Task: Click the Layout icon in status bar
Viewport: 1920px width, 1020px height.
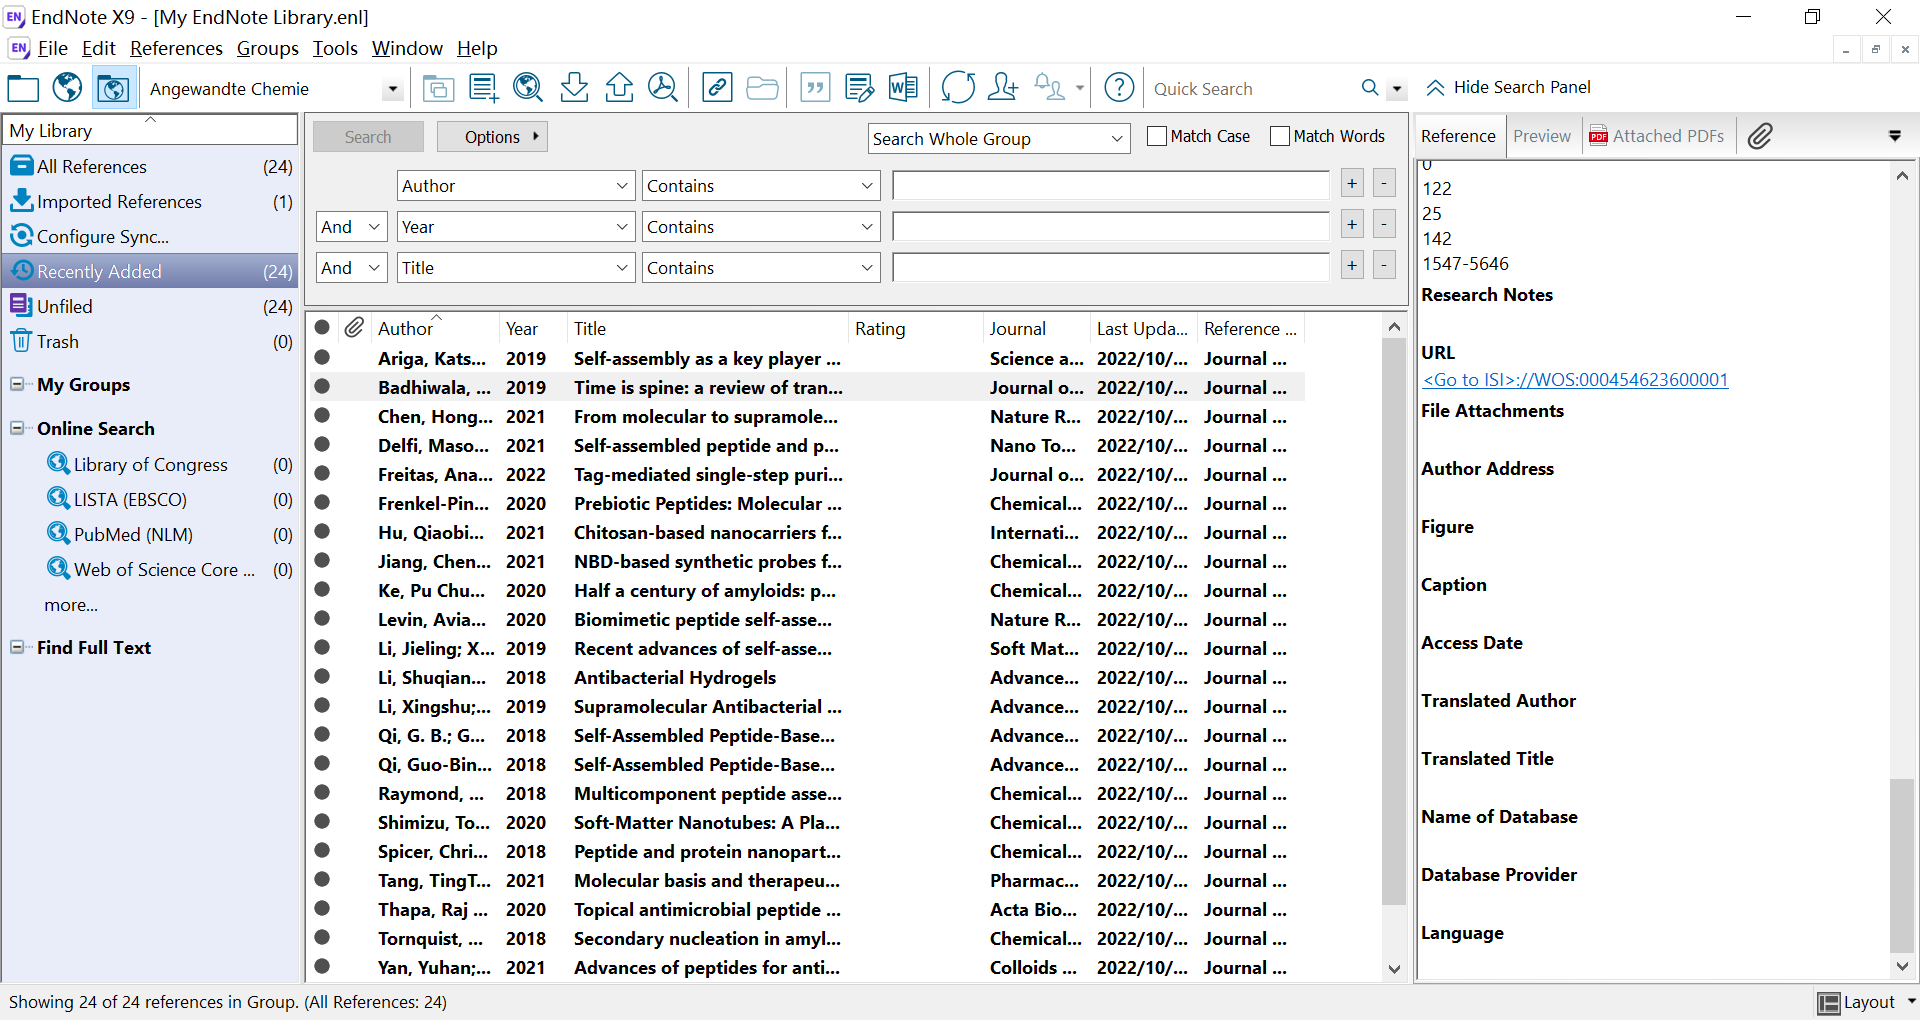Action: [1828, 1003]
